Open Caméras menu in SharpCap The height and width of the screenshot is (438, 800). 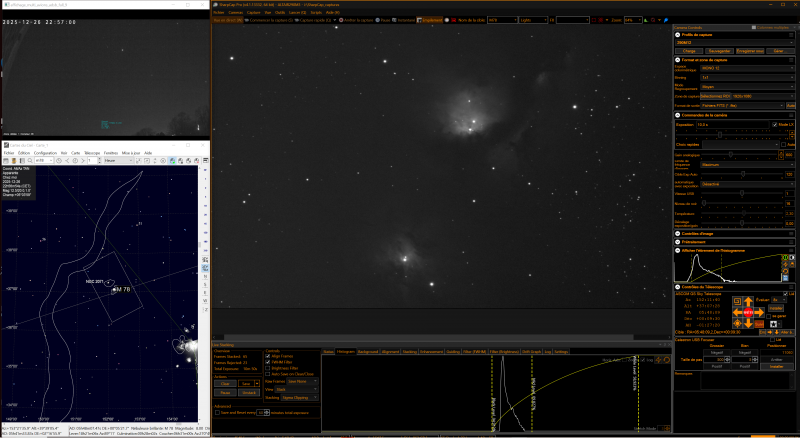click(236, 12)
